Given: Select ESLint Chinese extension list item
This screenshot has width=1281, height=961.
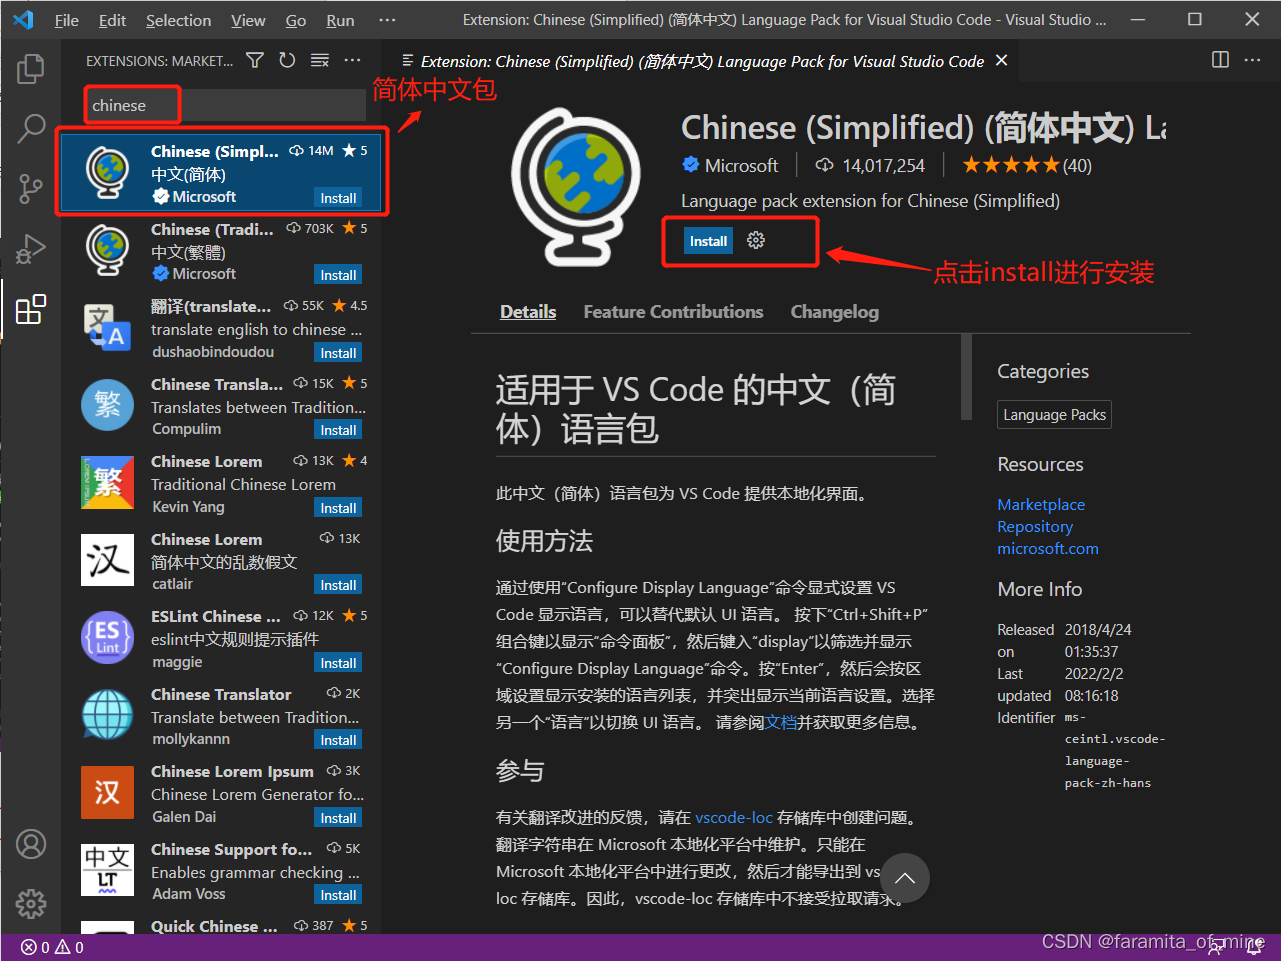Looking at the screenshot, I should click(x=222, y=638).
